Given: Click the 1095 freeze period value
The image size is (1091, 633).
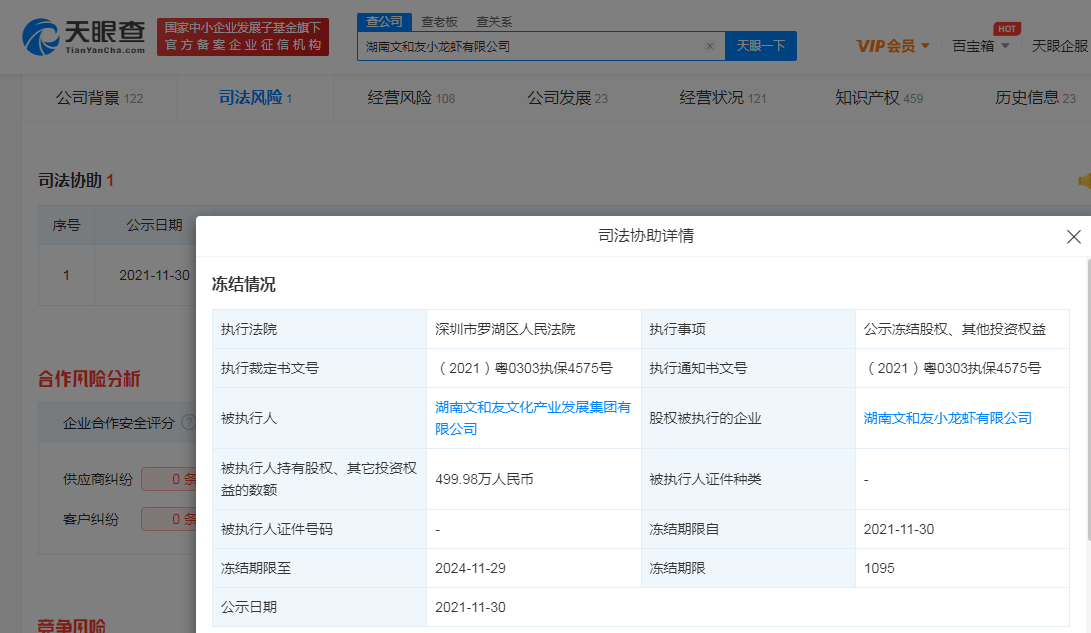Looking at the screenshot, I should point(879,568).
